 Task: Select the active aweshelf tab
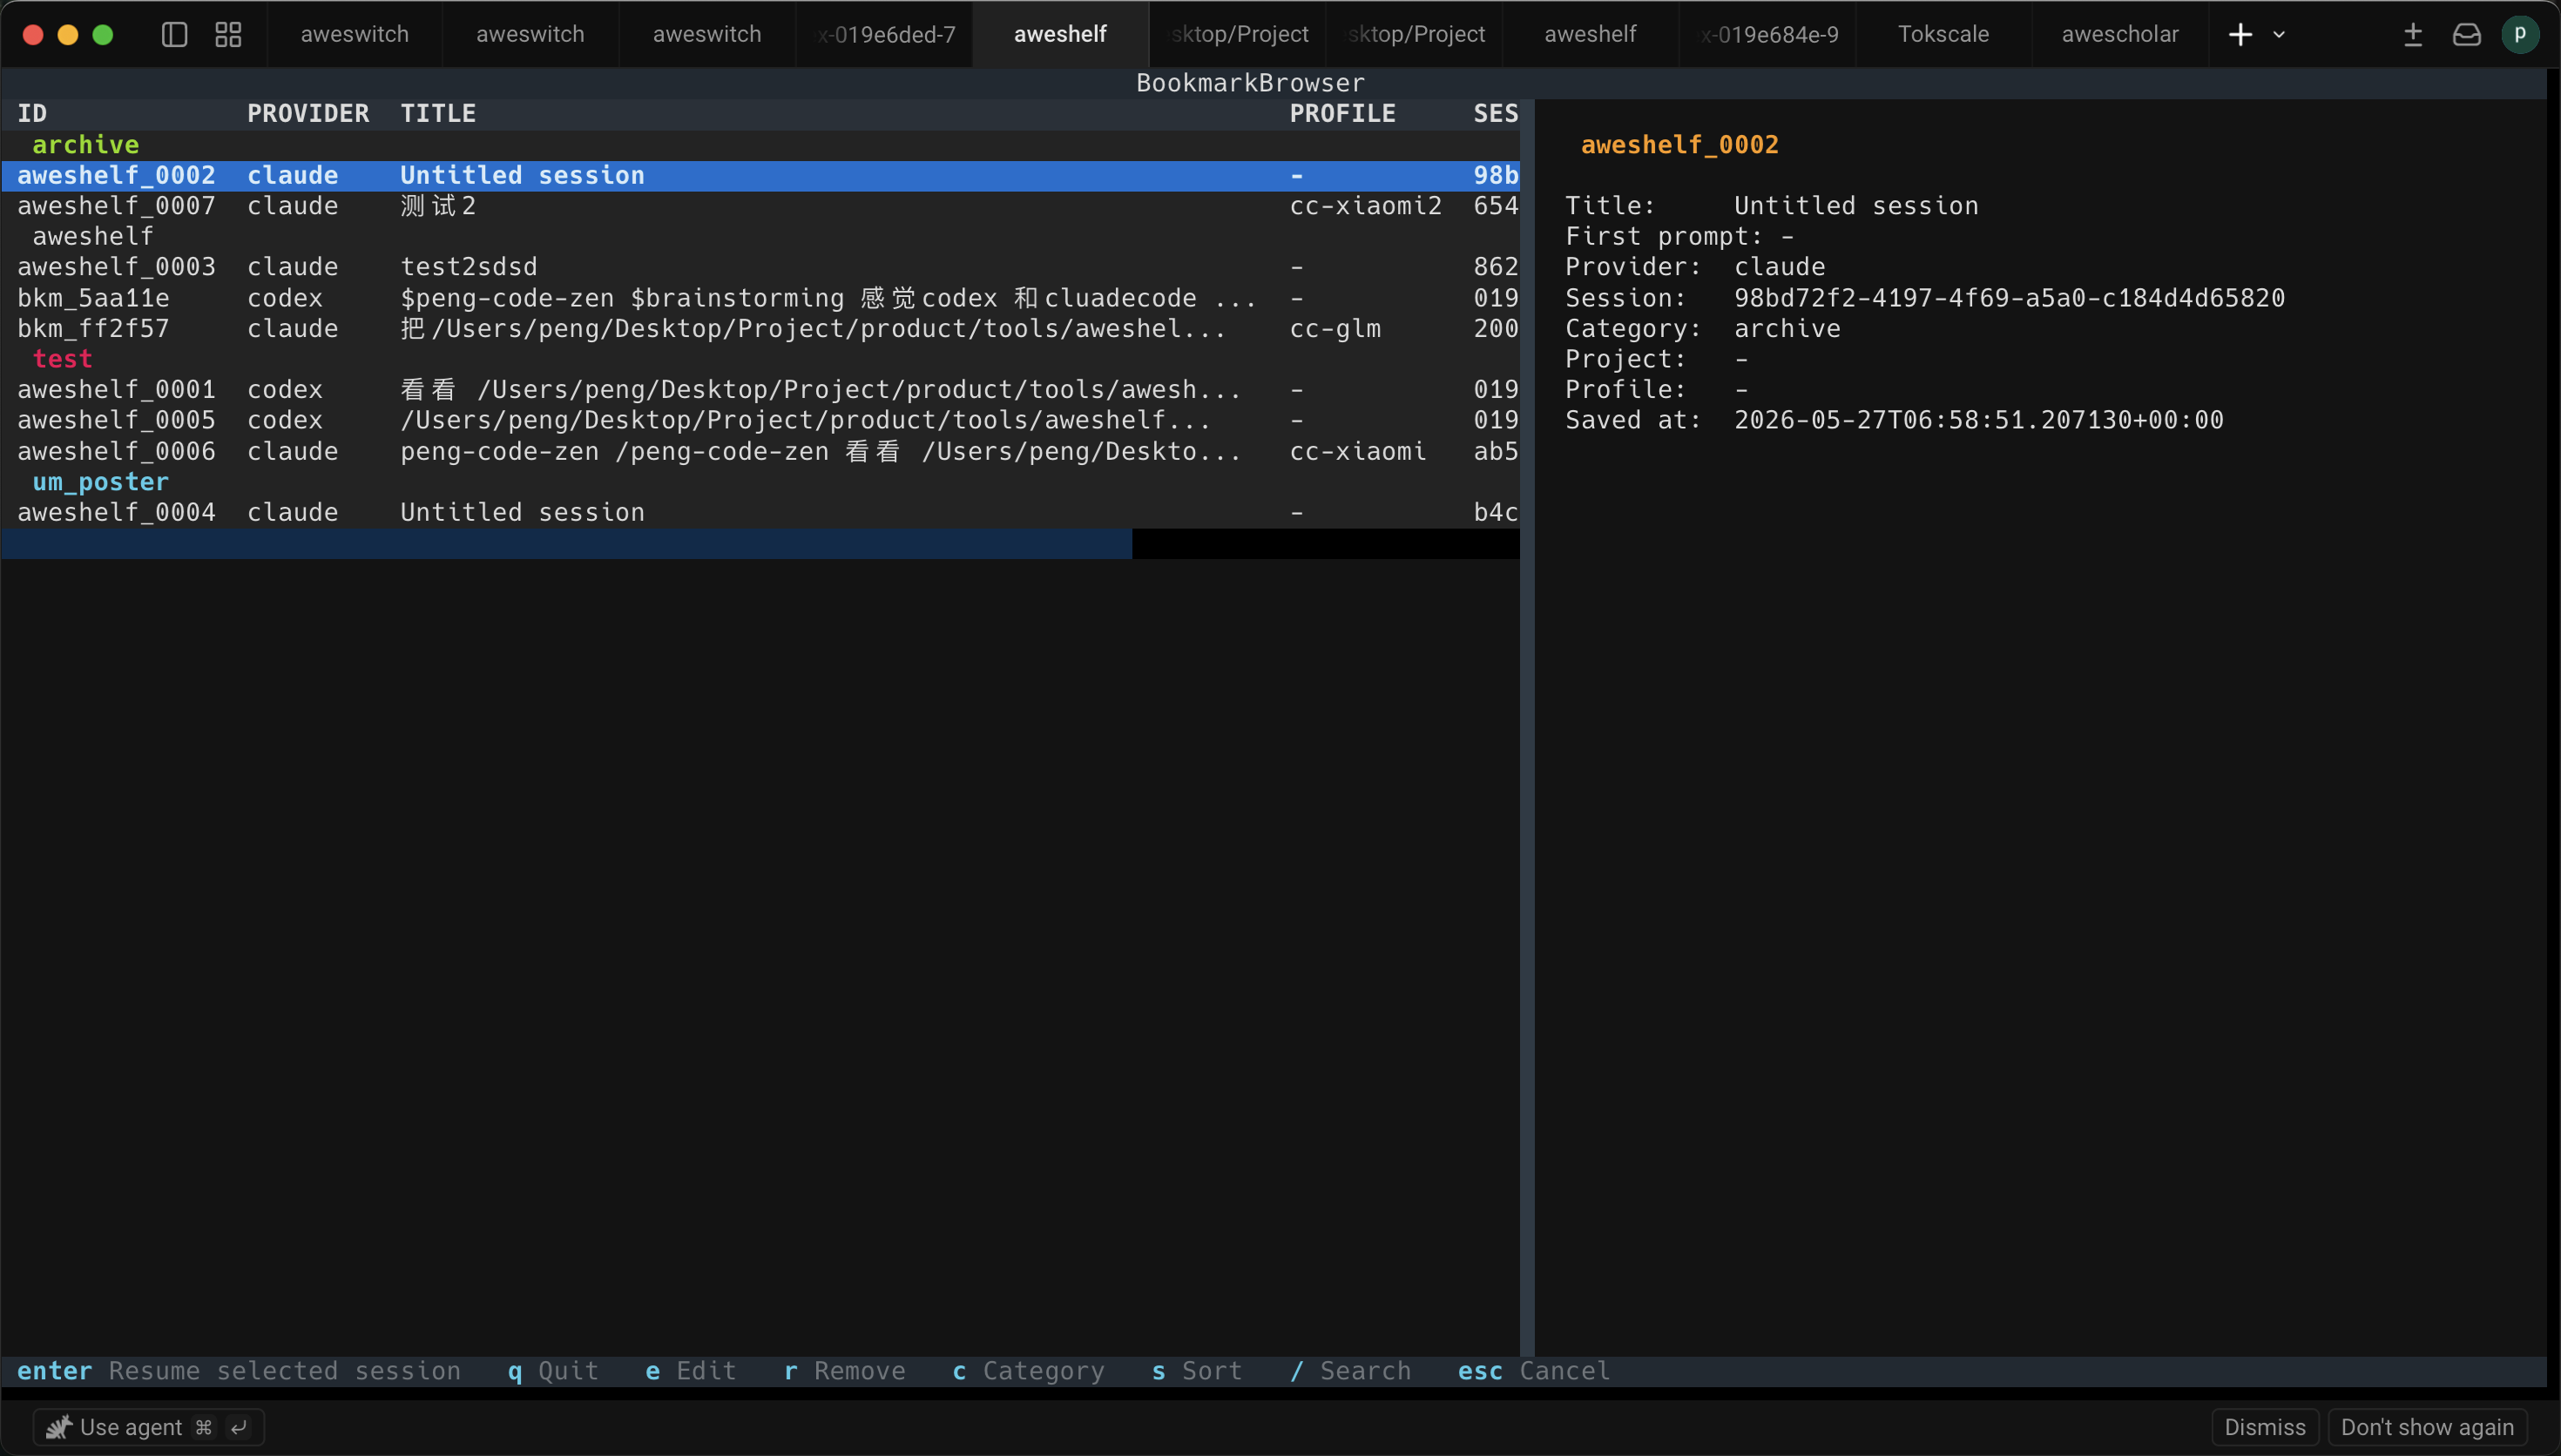pyautogui.click(x=1060, y=34)
